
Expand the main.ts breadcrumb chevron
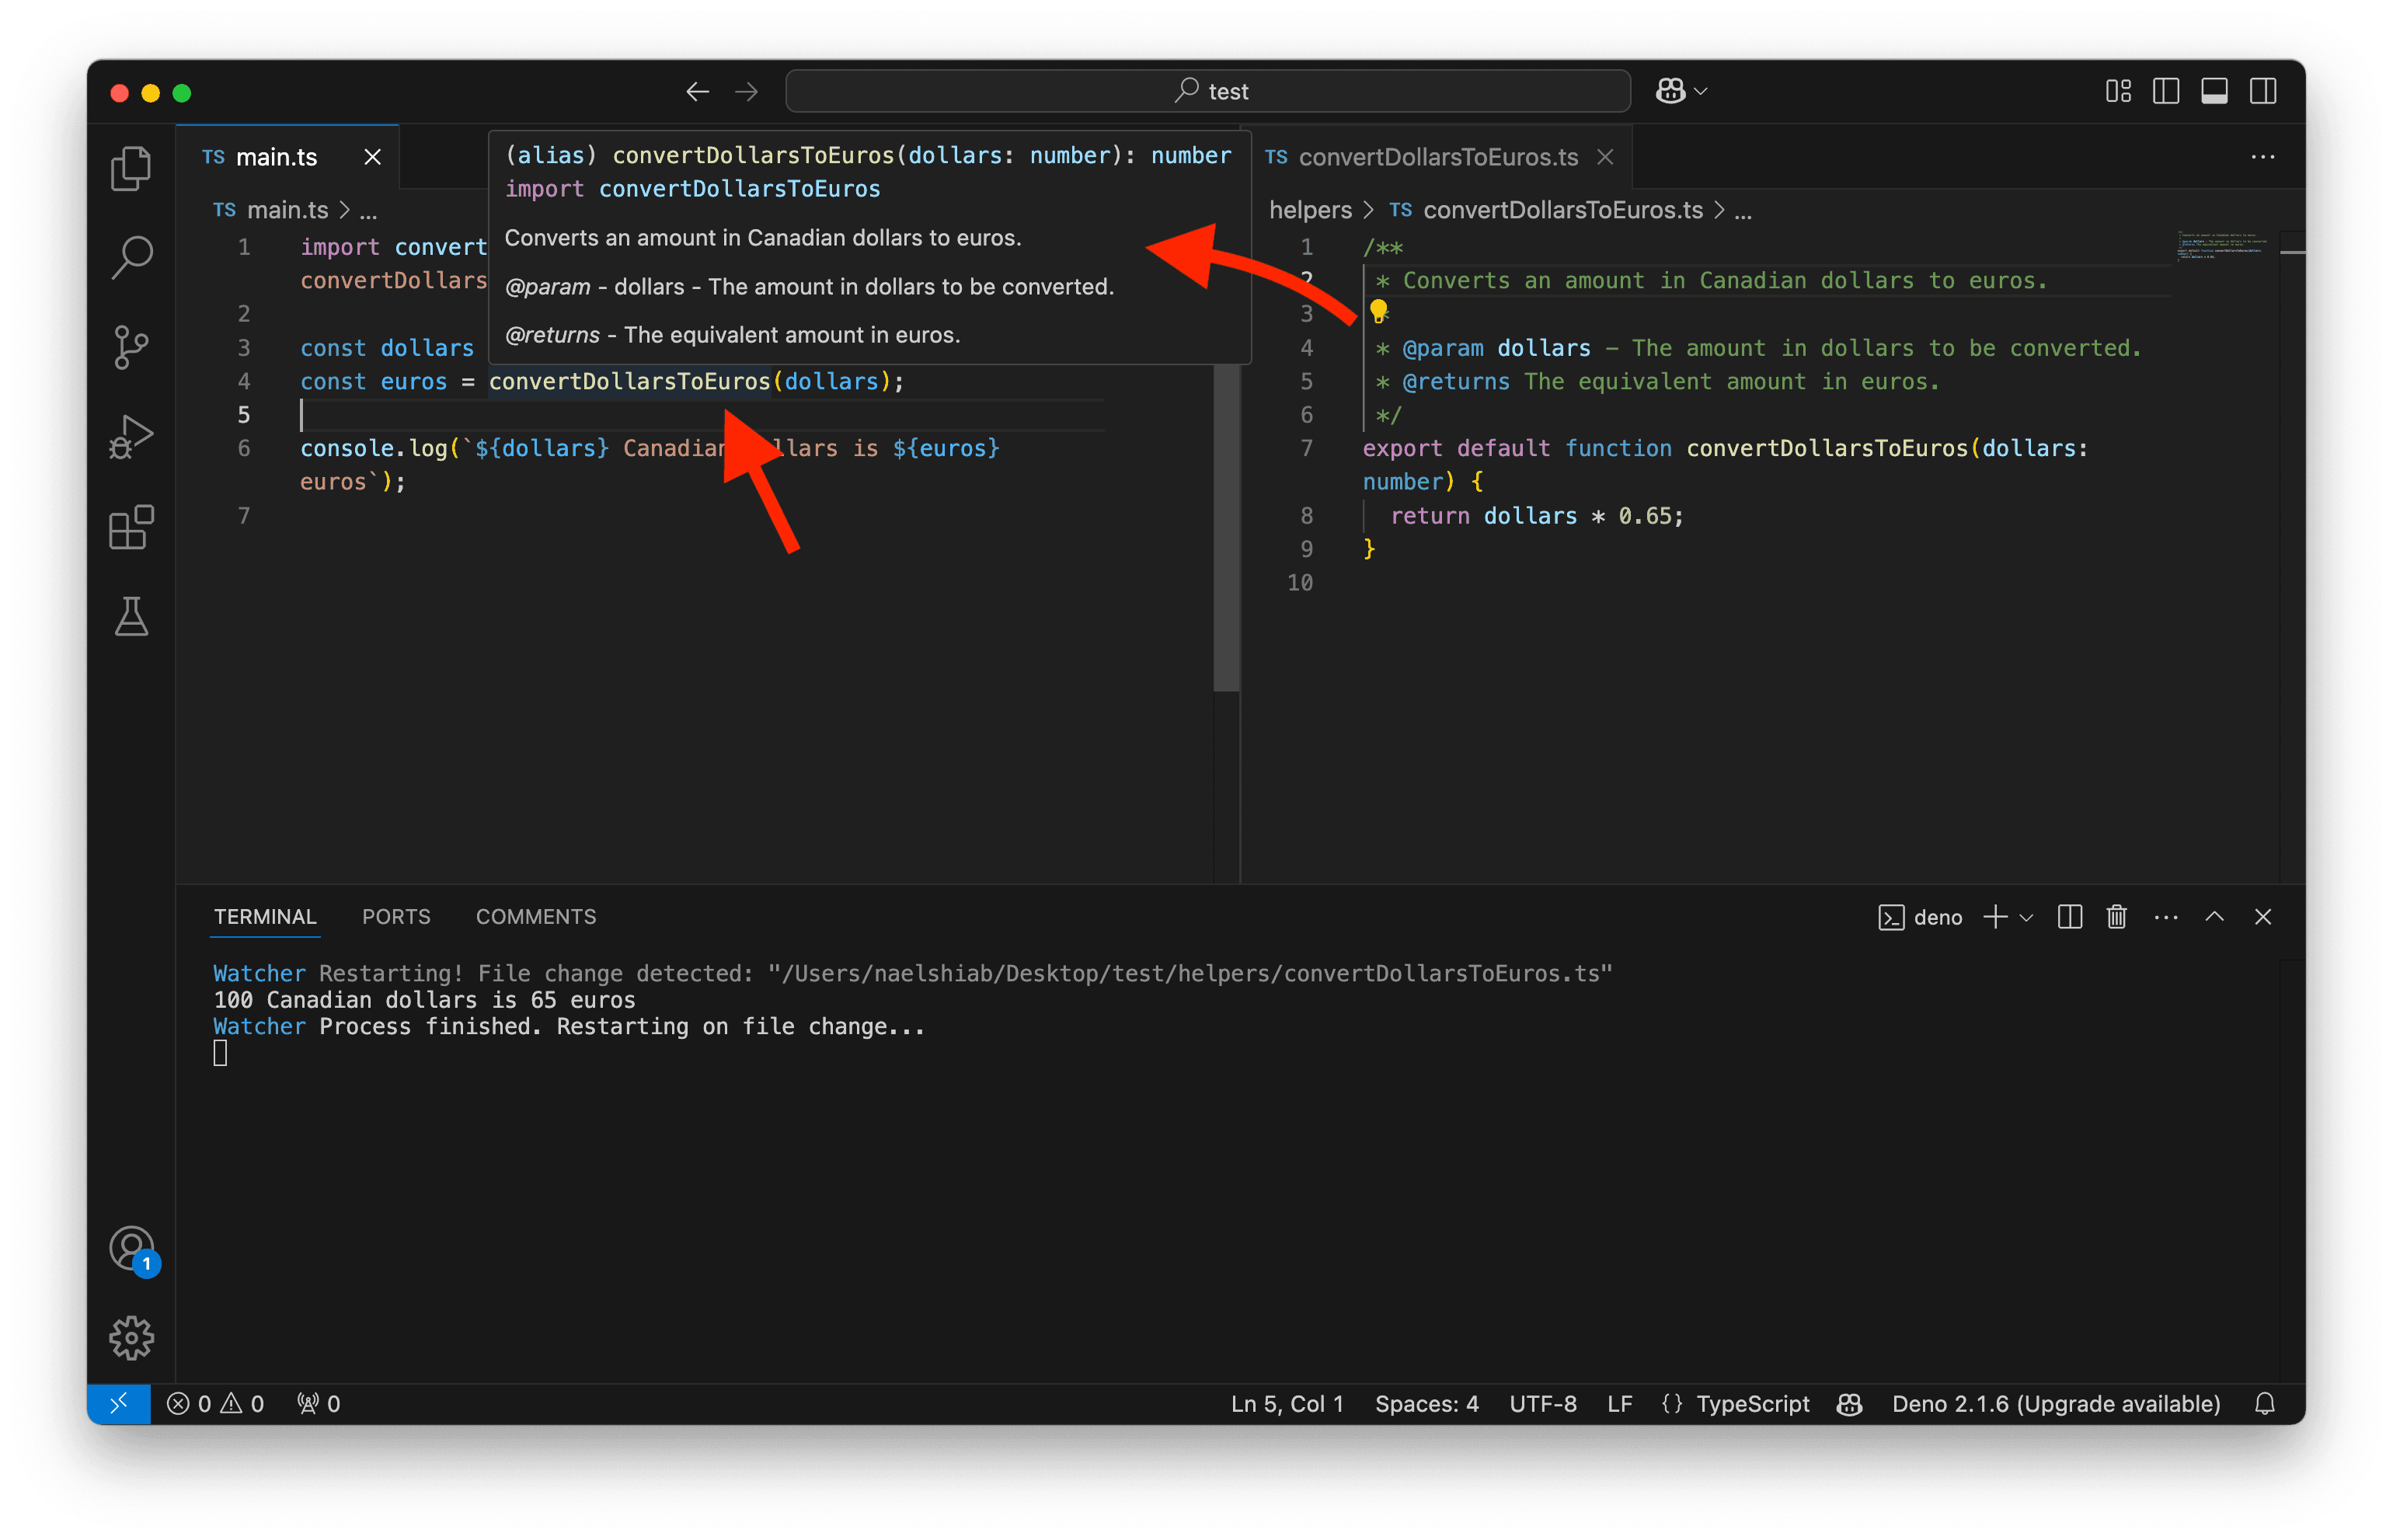(345, 210)
